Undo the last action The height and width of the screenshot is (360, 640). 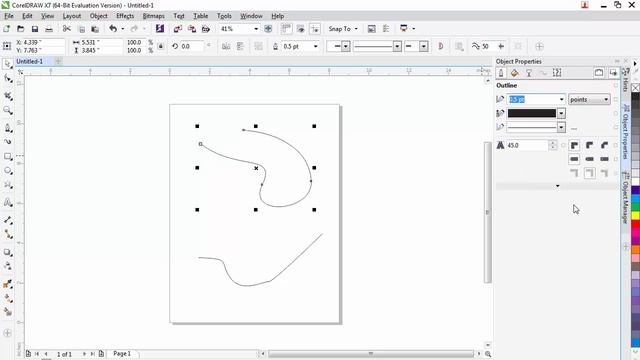113,29
